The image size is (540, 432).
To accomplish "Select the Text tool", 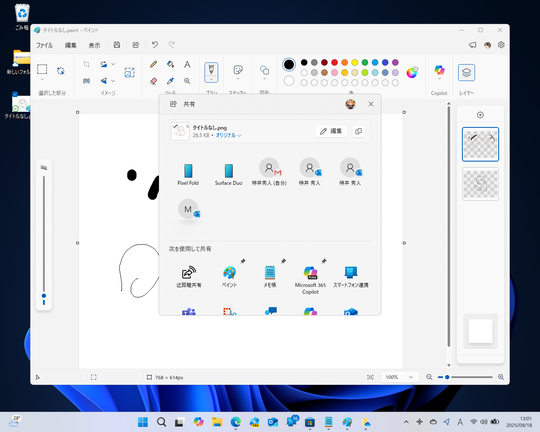I will 187,64.
